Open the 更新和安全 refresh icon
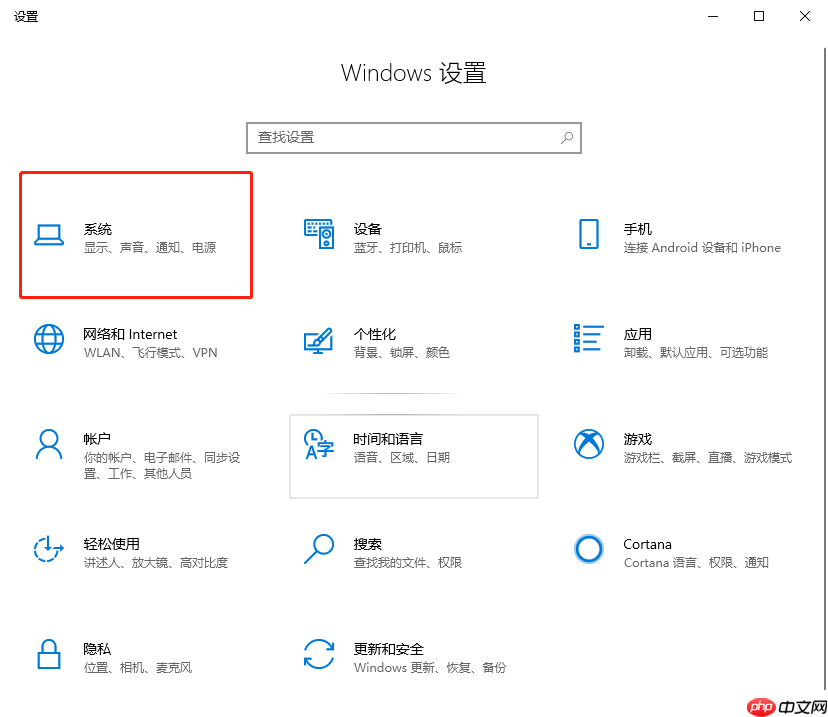The width and height of the screenshot is (828, 717). 319,656
